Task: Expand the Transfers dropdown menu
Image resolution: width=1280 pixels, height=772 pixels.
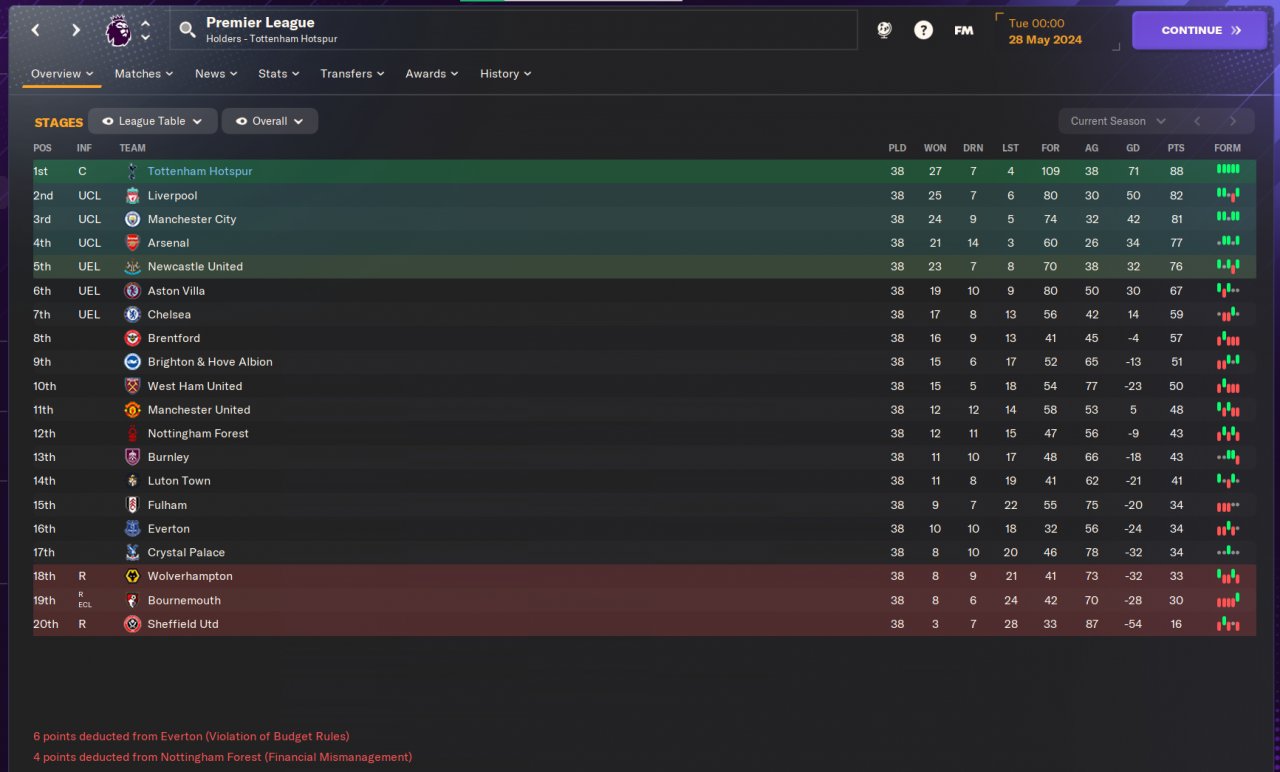Action: (x=352, y=74)
